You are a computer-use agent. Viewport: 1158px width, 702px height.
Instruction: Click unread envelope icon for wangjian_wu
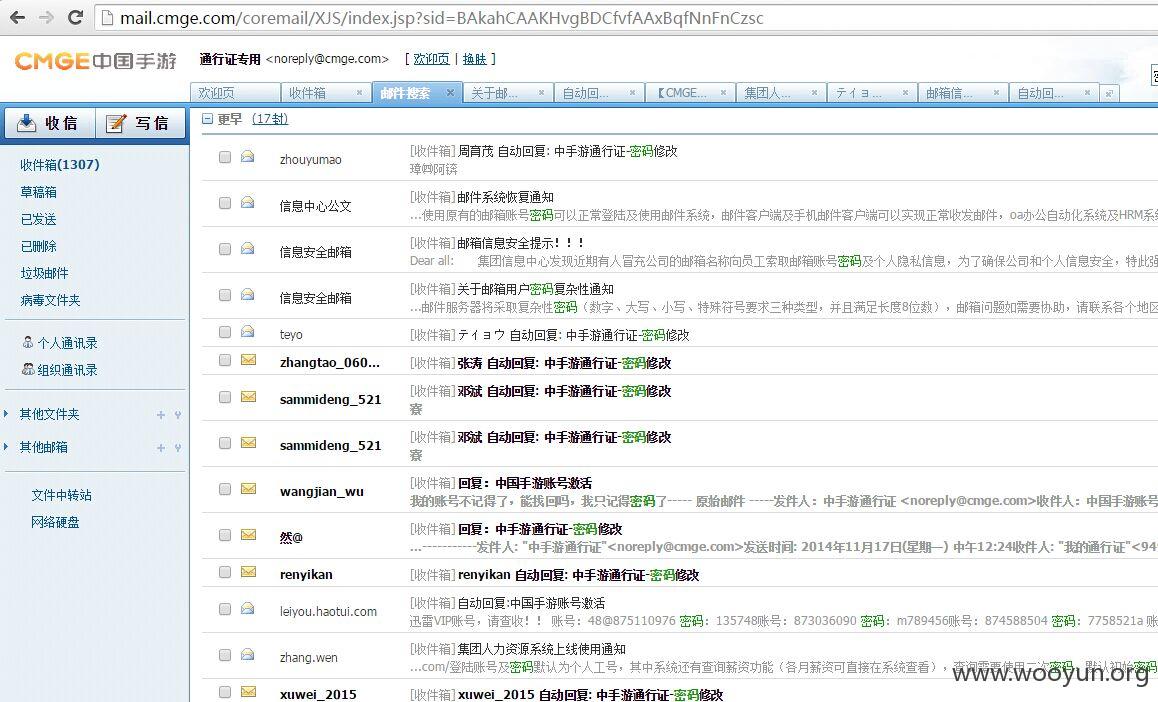pyautogui.click(x=248, y=489)
